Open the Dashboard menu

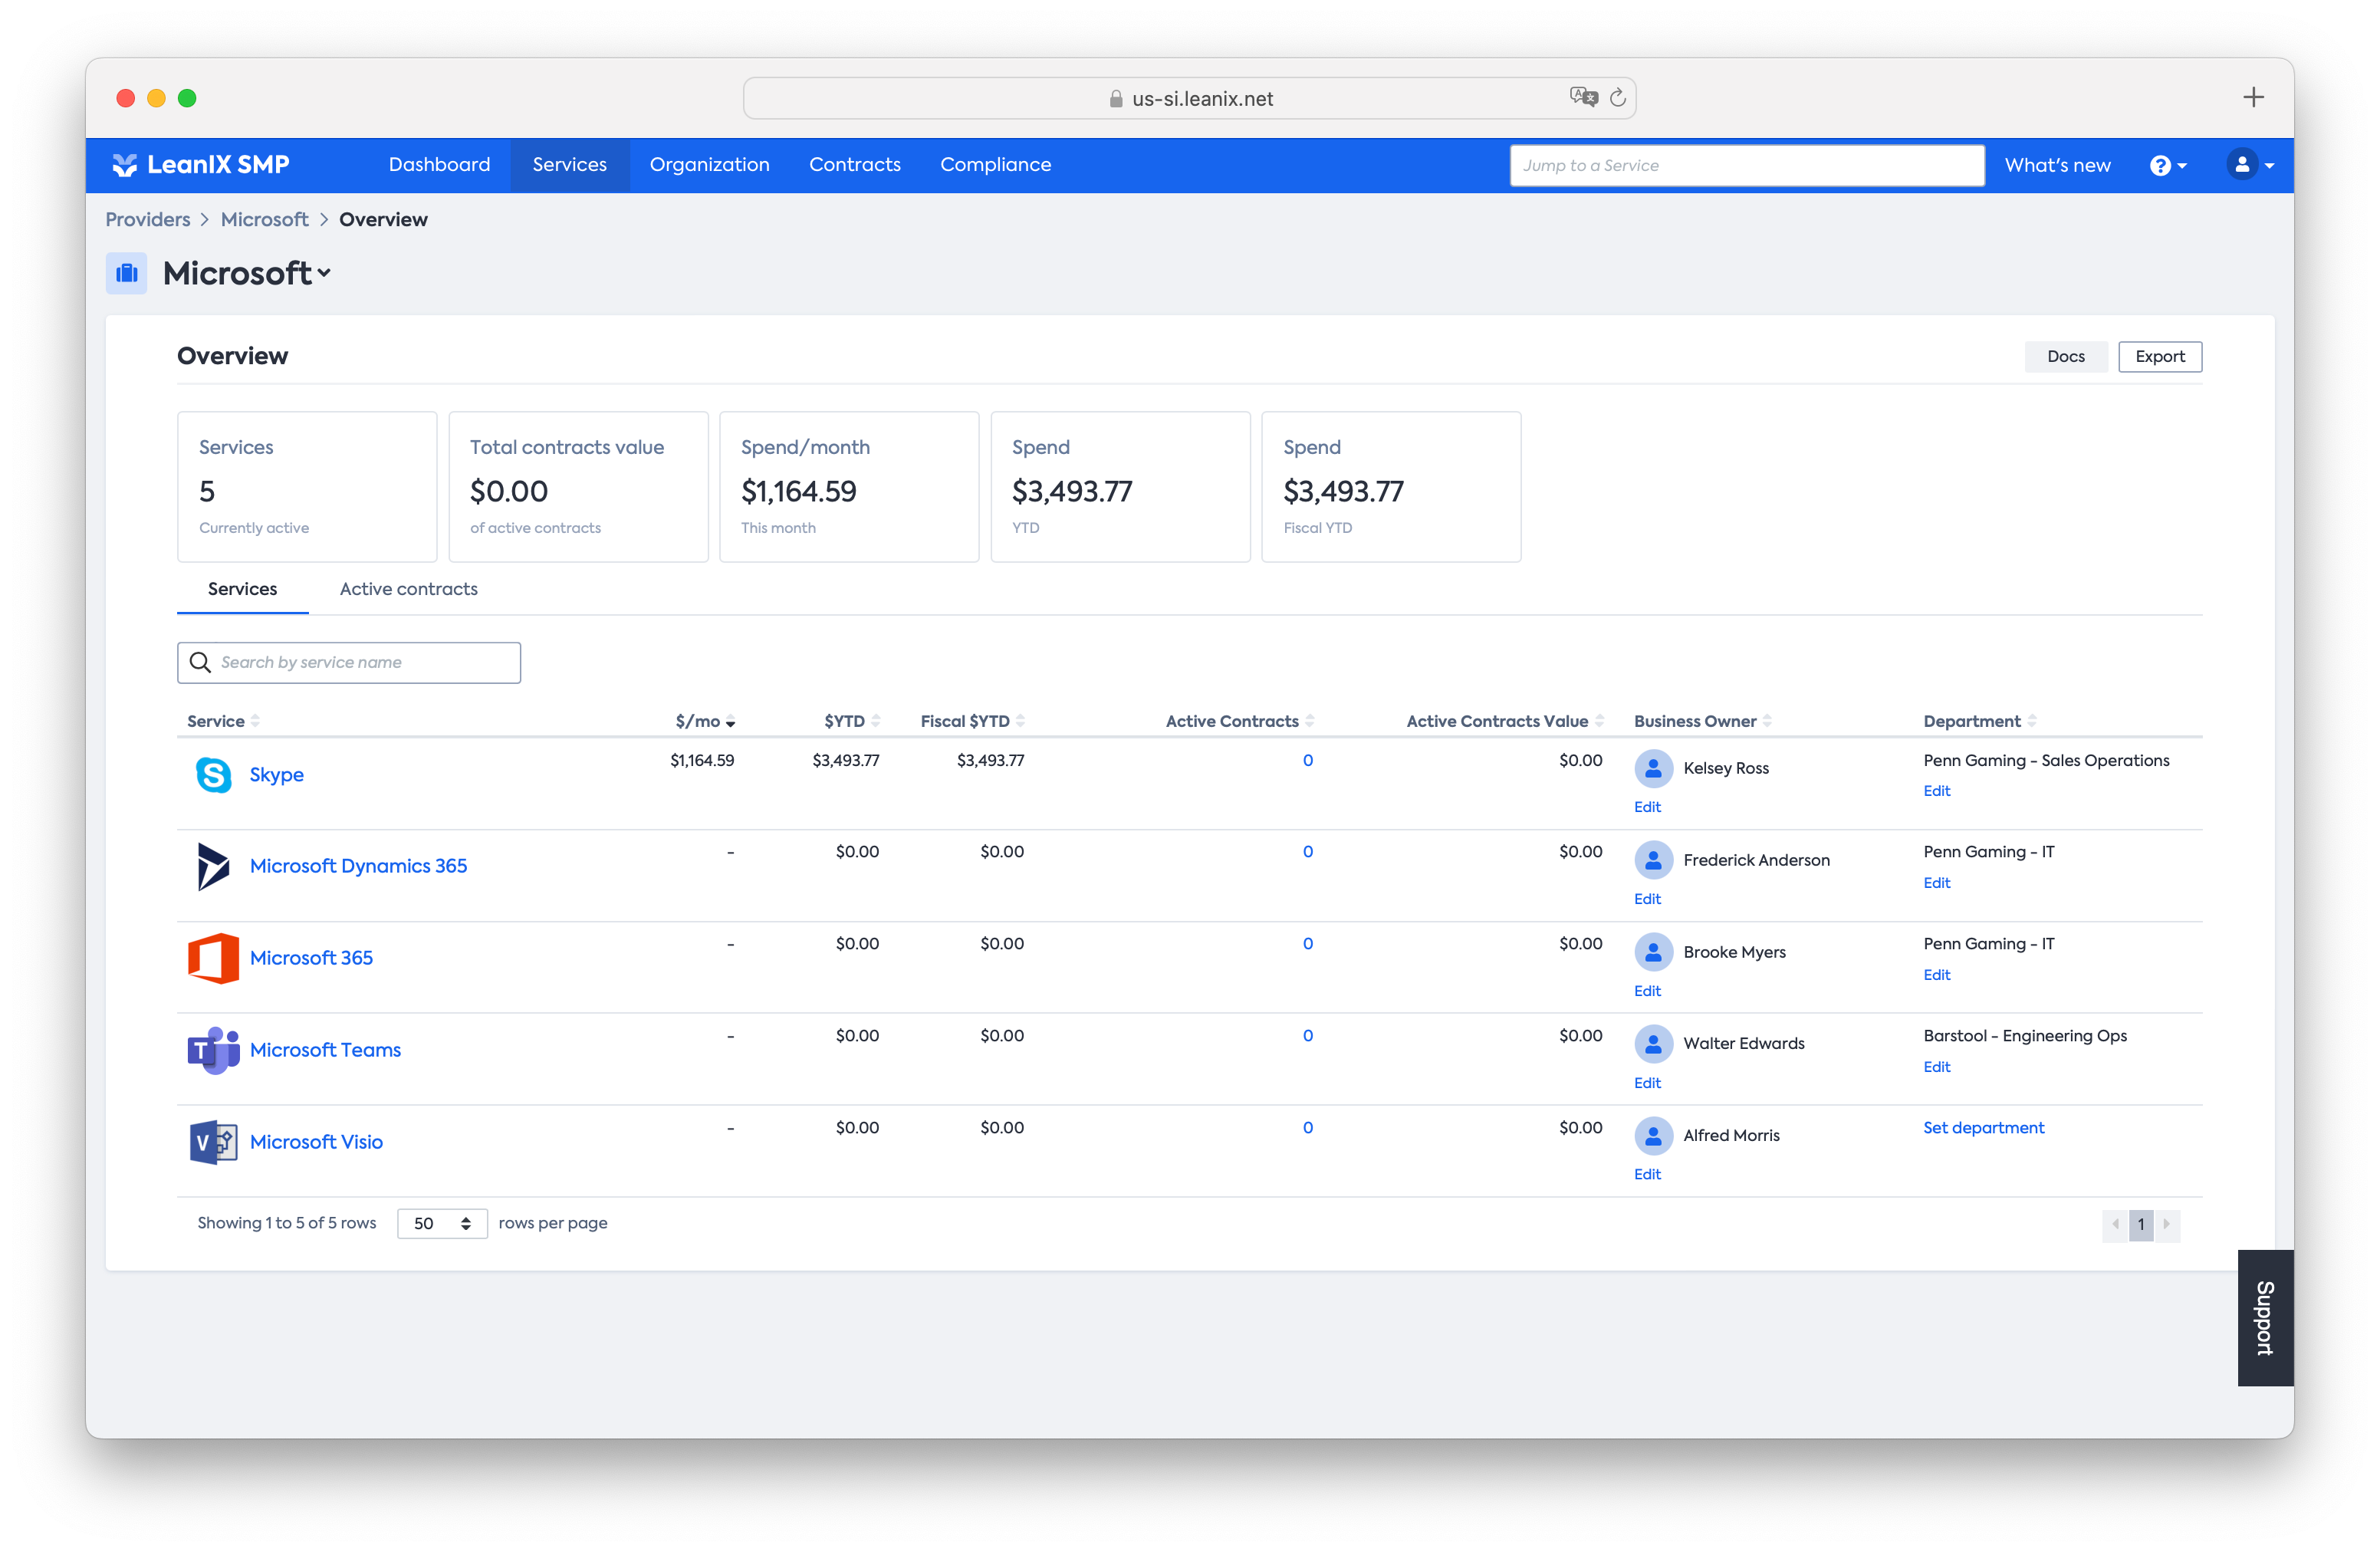point(439,165)
